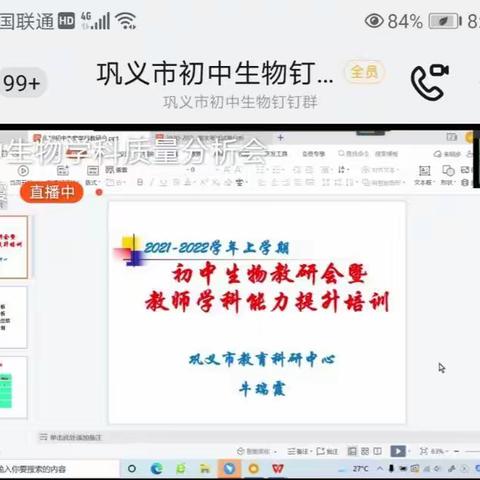Click the 查找命令 search command box
This screenshot has width=480, height=480.
click(x=353, y=153)
